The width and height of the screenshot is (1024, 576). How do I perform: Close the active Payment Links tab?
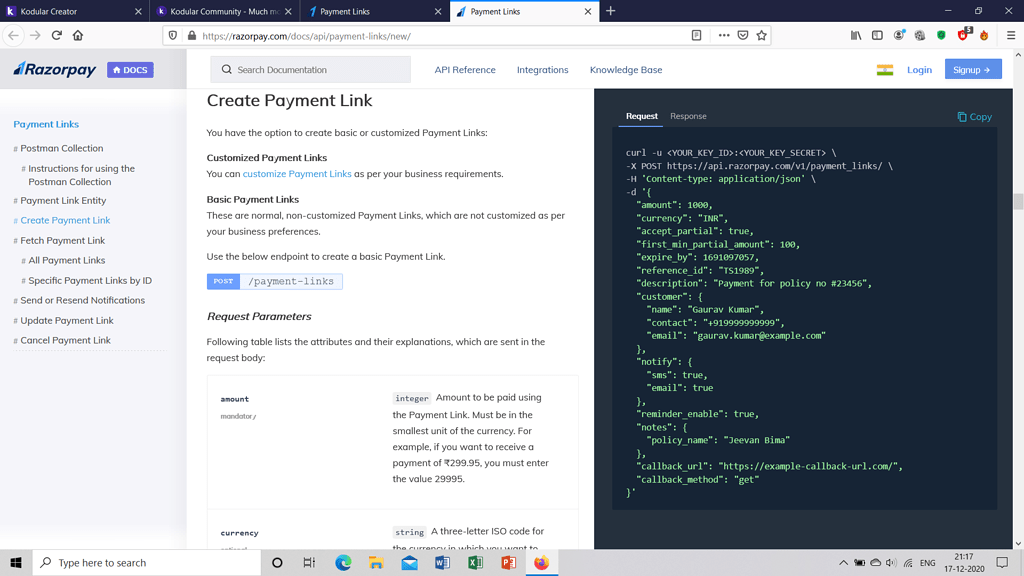click(x=588, y=11)
